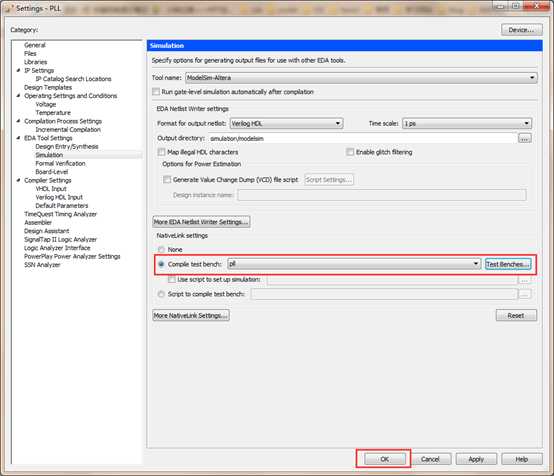Click the Device button
Screen dimensions: 554x476
click(521, 30)
